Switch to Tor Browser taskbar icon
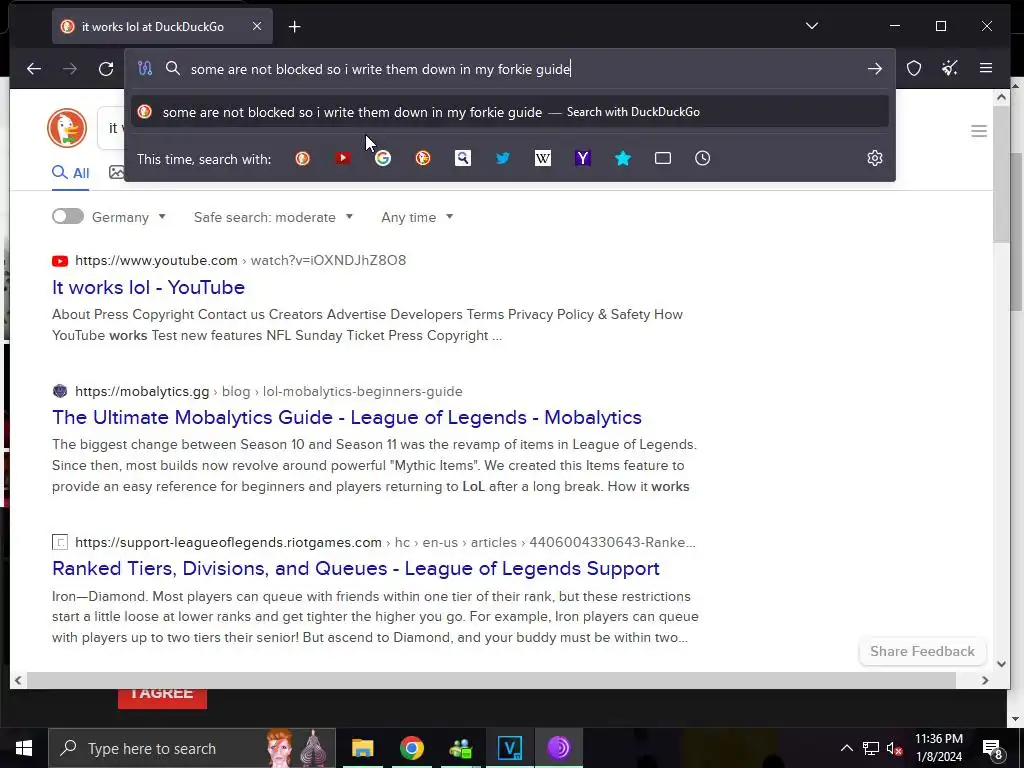 click(x=558, y=748)
